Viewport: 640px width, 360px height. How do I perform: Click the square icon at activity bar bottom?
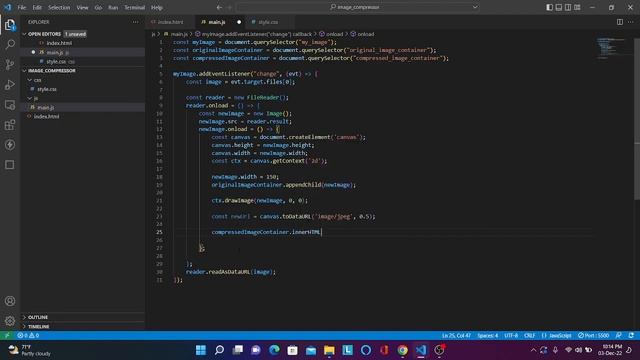pyautogui.click(x=10, y=164)
